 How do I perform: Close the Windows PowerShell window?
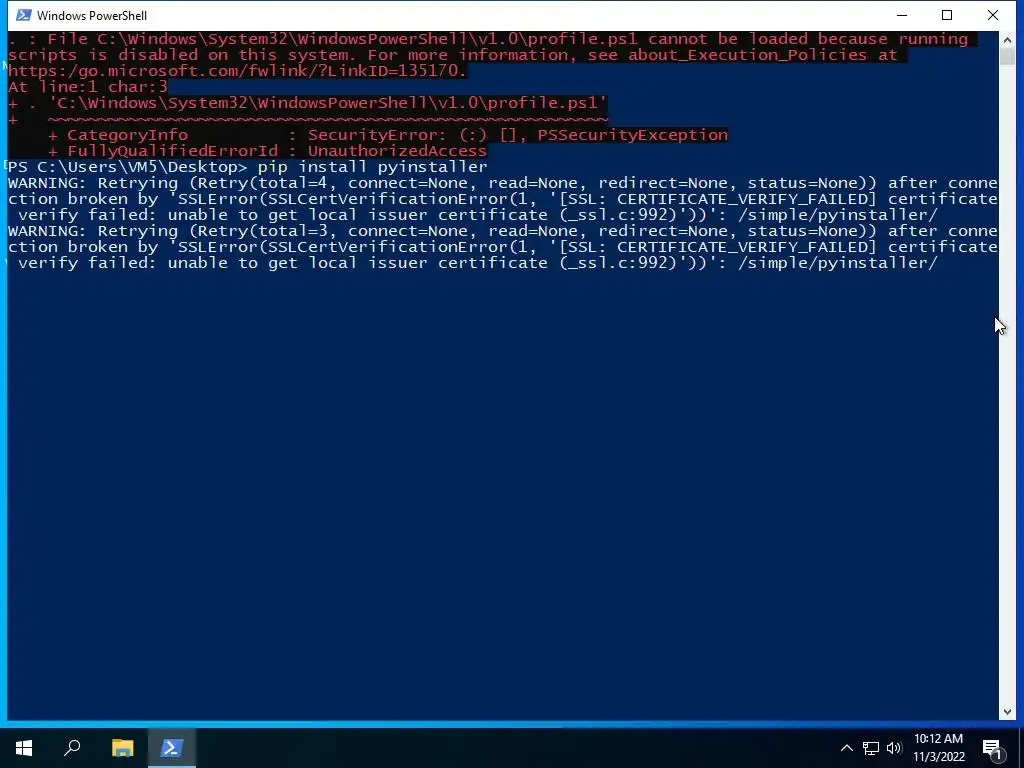[993, 15]
